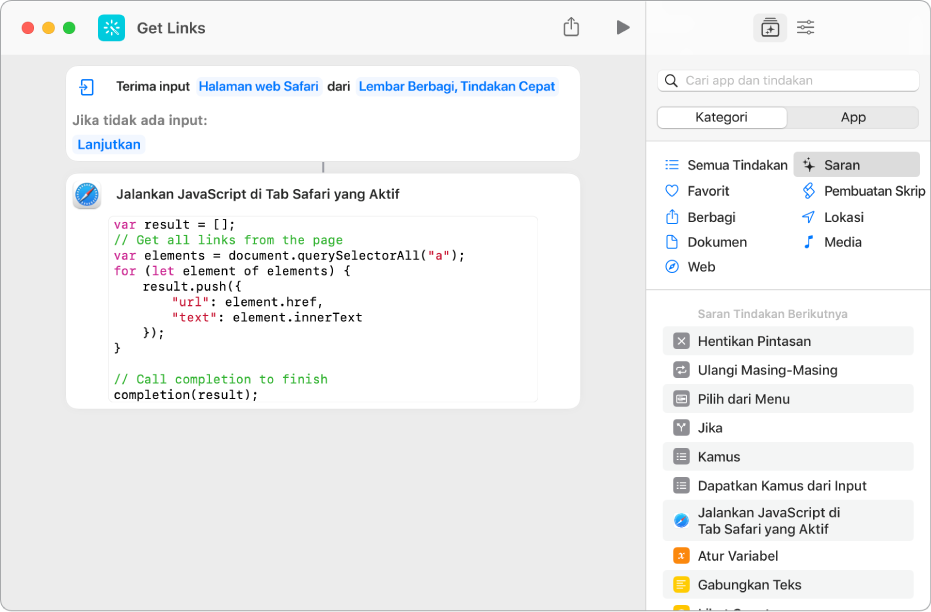
Task: Click the Hentikan Pintasan X icon
Action: [x=681, y=341]
